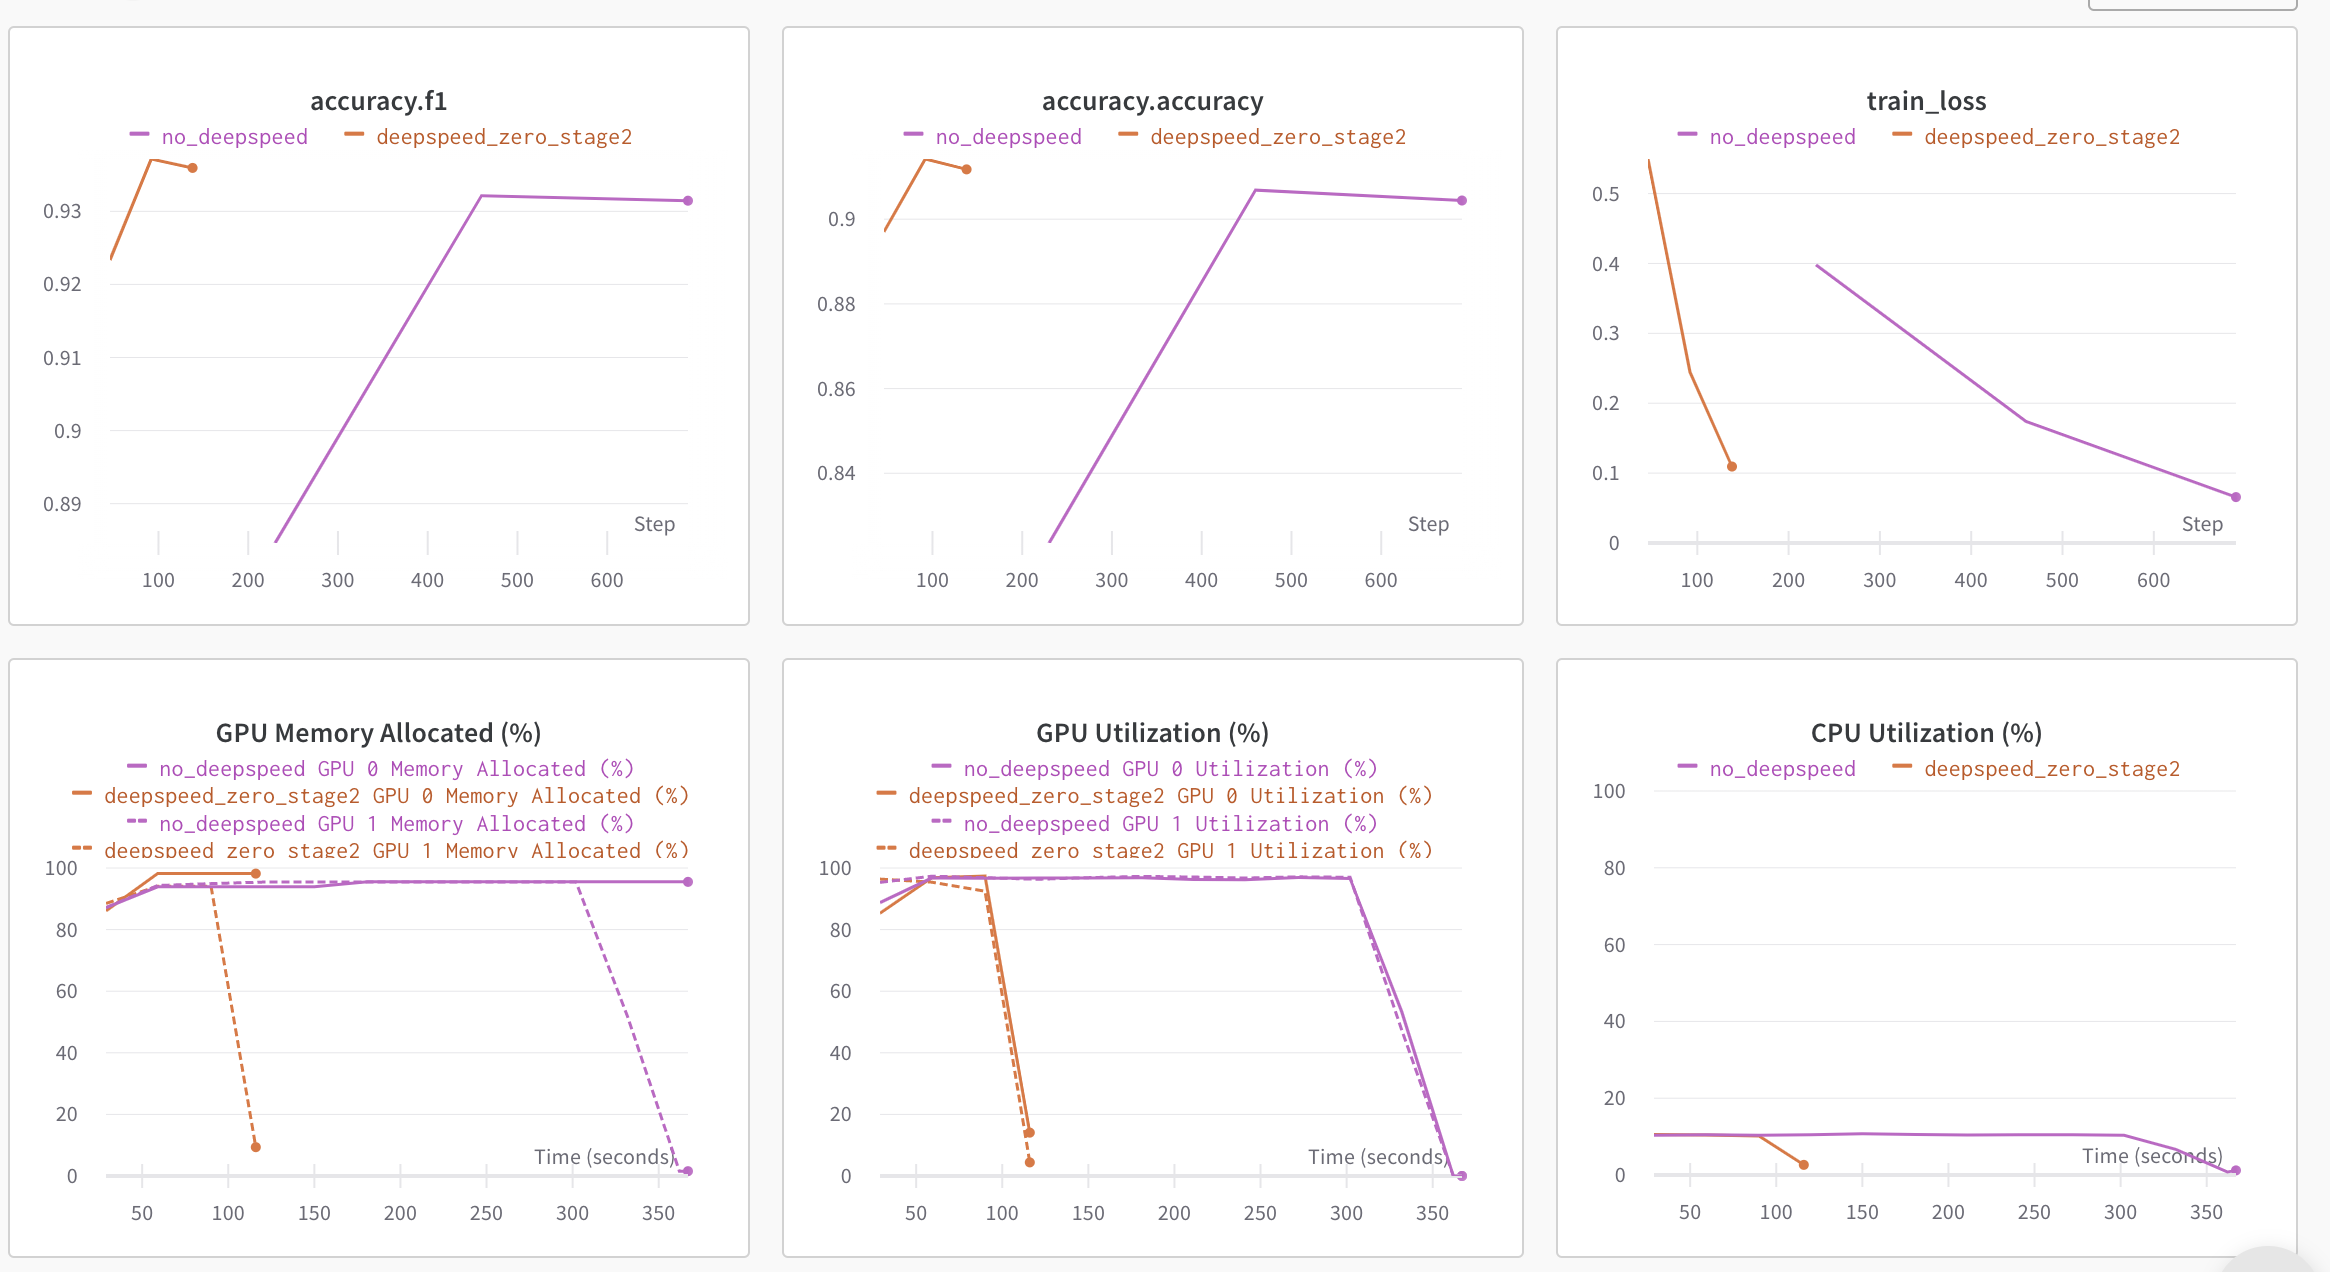
Task: Select deepspeed_zero_stage2 legend label in accuracy.f1 chart
Action: pyautogui.click(x=504, y=137)
